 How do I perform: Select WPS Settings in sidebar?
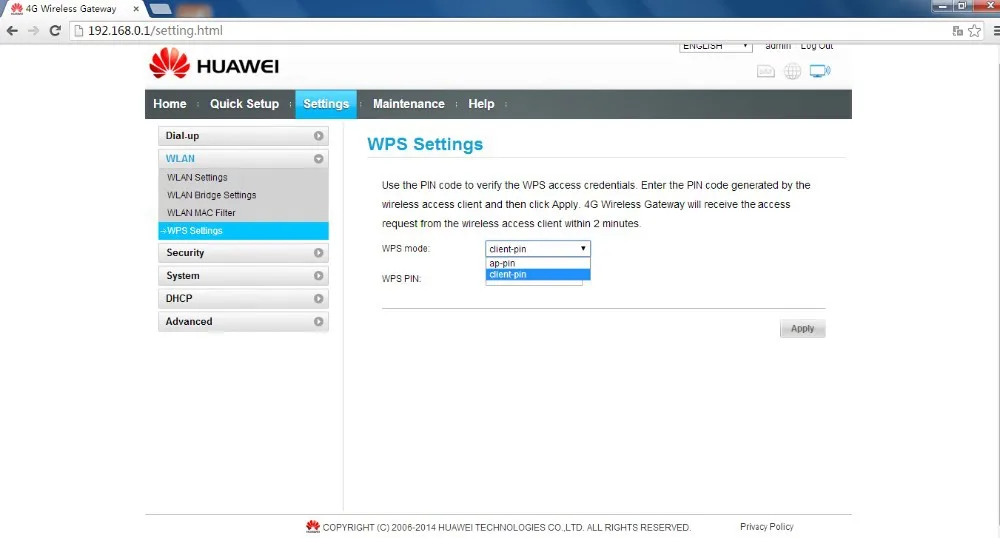243,231
